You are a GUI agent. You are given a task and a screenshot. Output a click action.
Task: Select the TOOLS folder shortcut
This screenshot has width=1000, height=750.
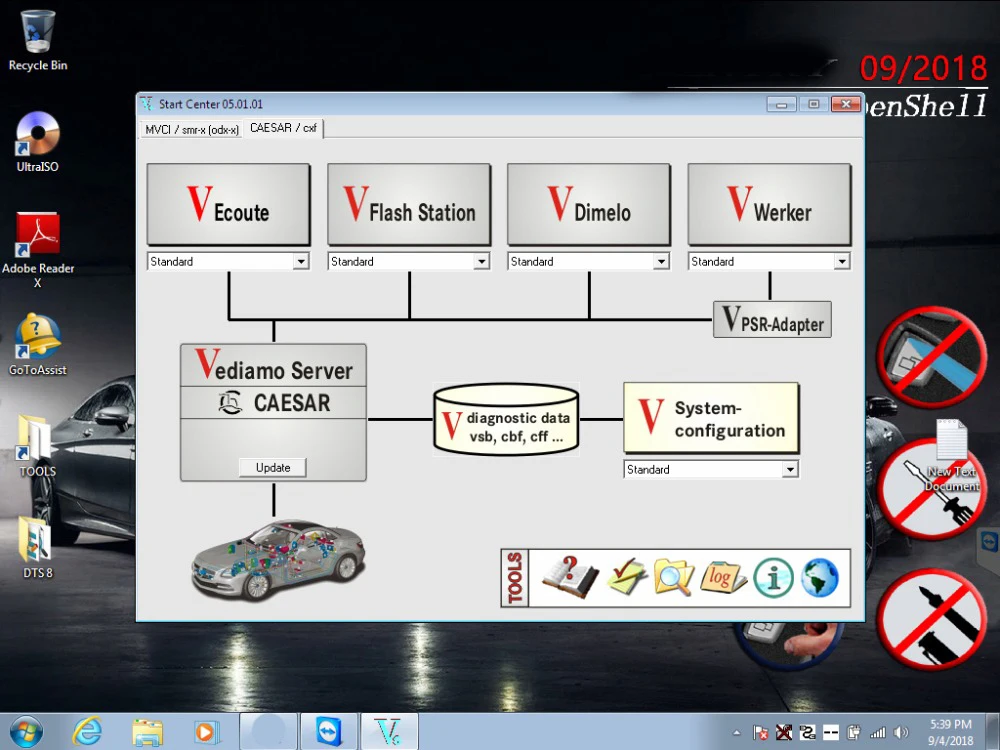point(38,446)
